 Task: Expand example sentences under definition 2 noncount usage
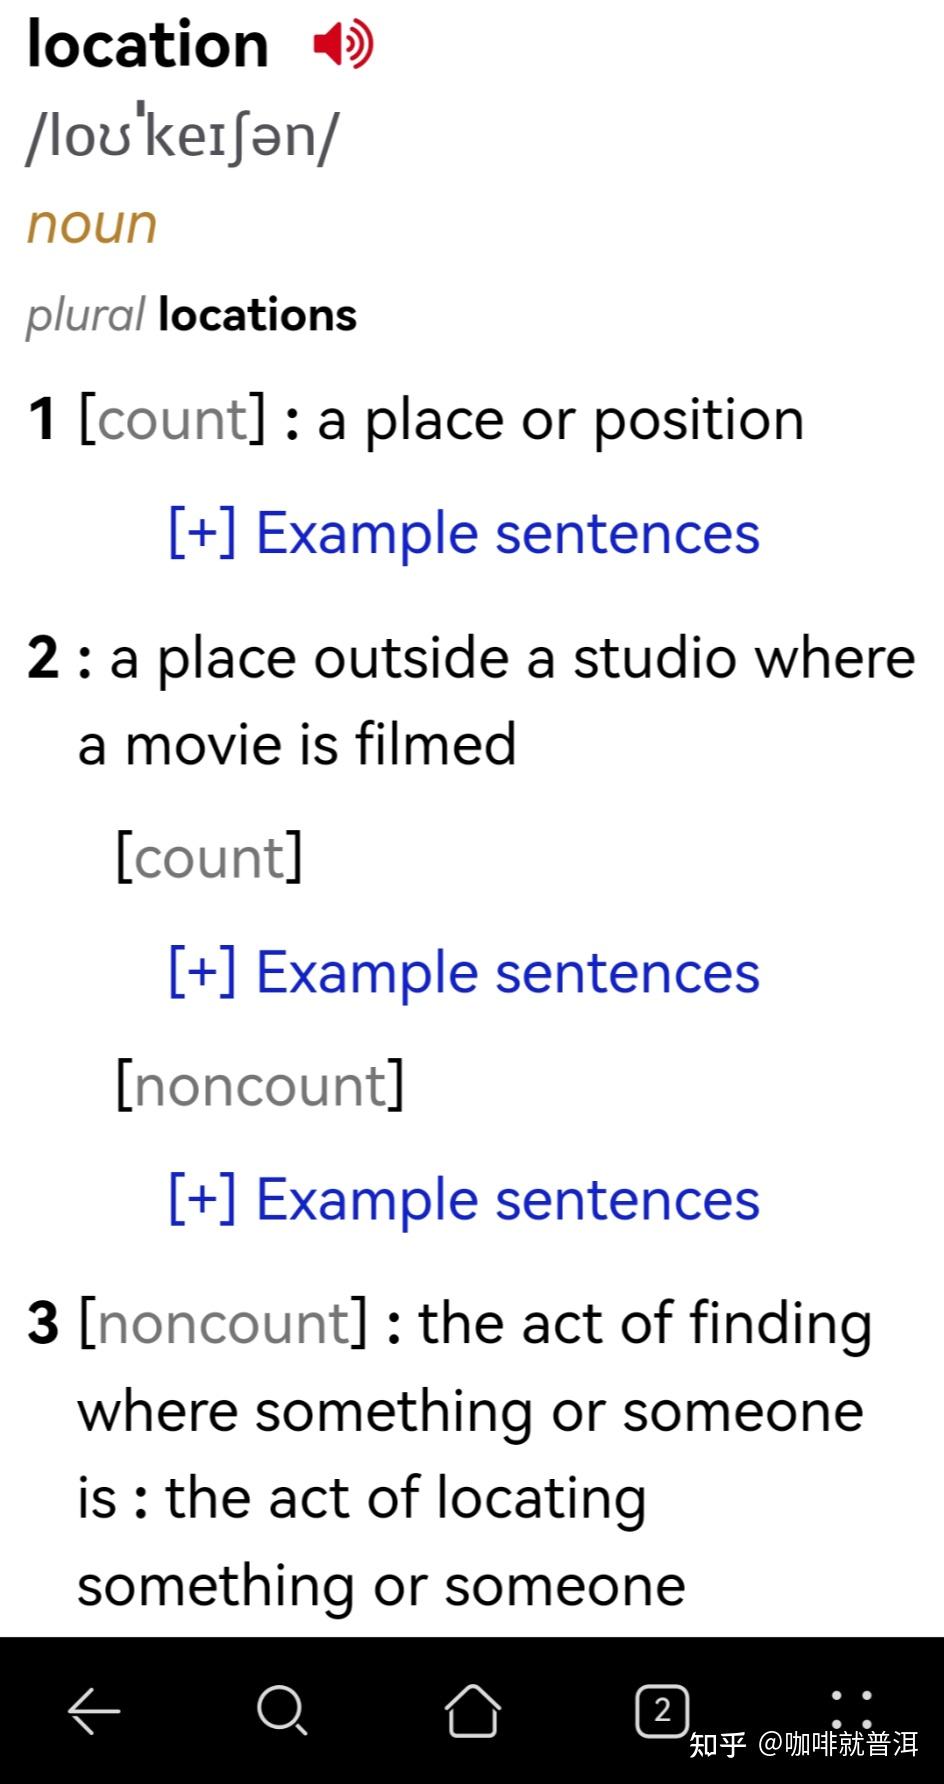pos(464,1199)
